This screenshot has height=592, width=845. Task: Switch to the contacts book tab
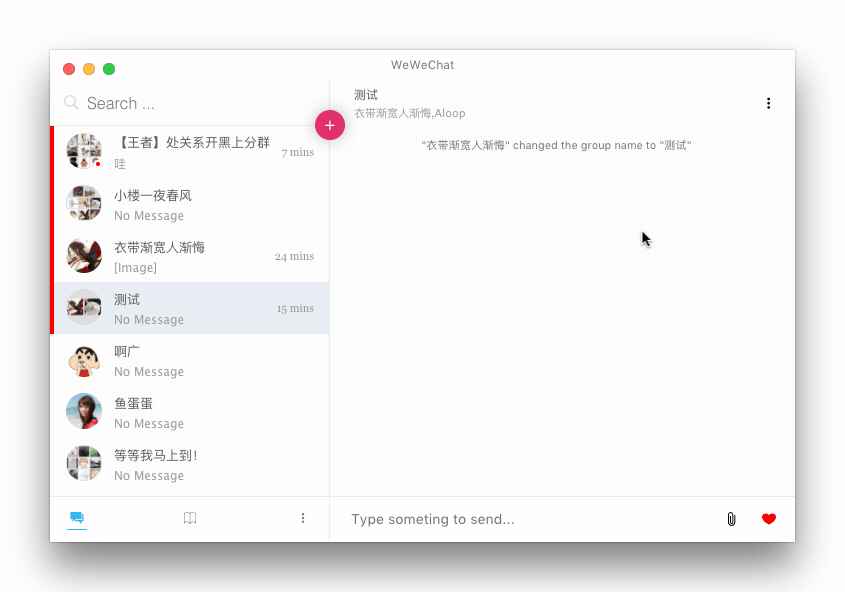point(190,518)
